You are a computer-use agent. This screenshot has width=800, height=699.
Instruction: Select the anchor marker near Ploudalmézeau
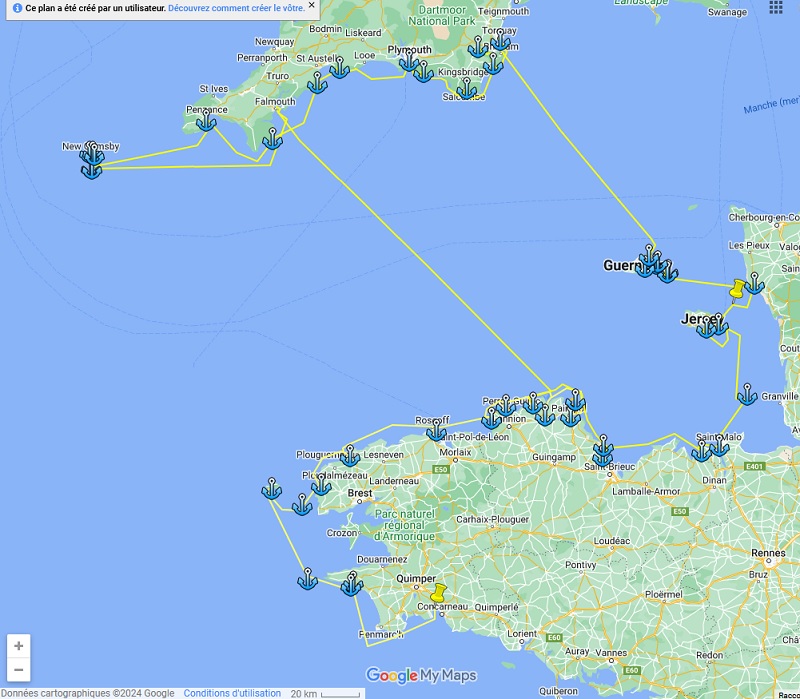(x=321, y=485)
